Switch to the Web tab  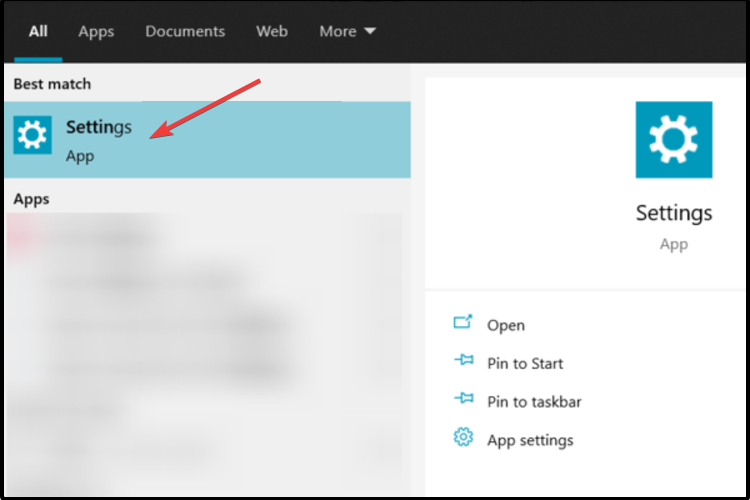click(272, 32)
